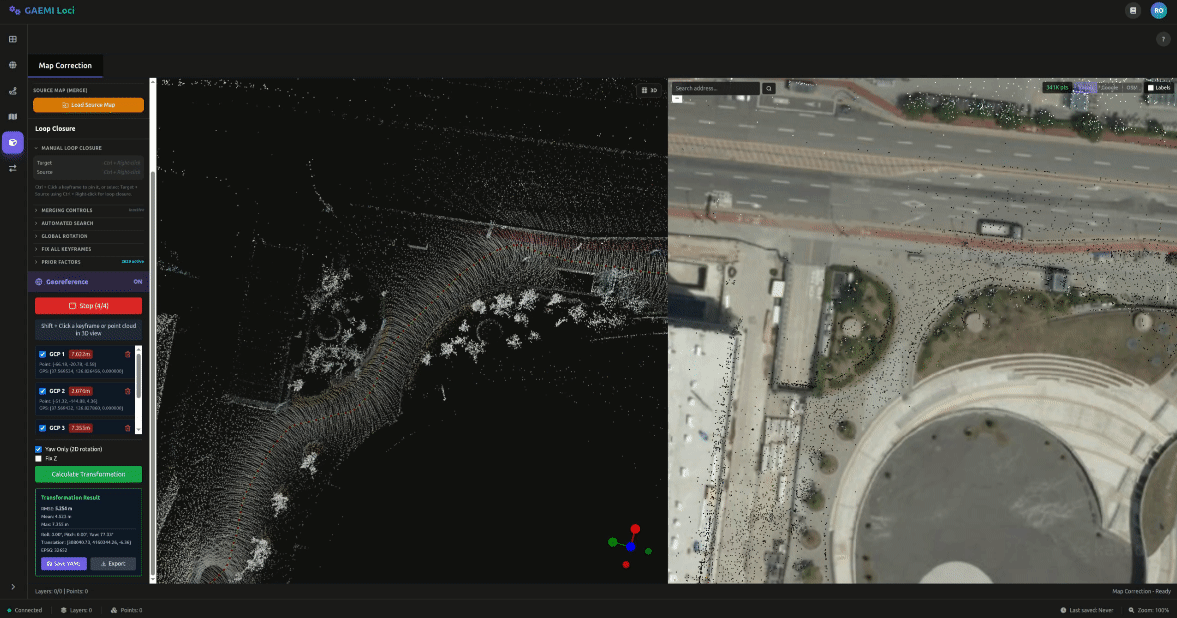This screenshot has width=1177, height=618.
Task: Expand the Prior Factors section
Action: pyautogui.click(x=61, y=261)
